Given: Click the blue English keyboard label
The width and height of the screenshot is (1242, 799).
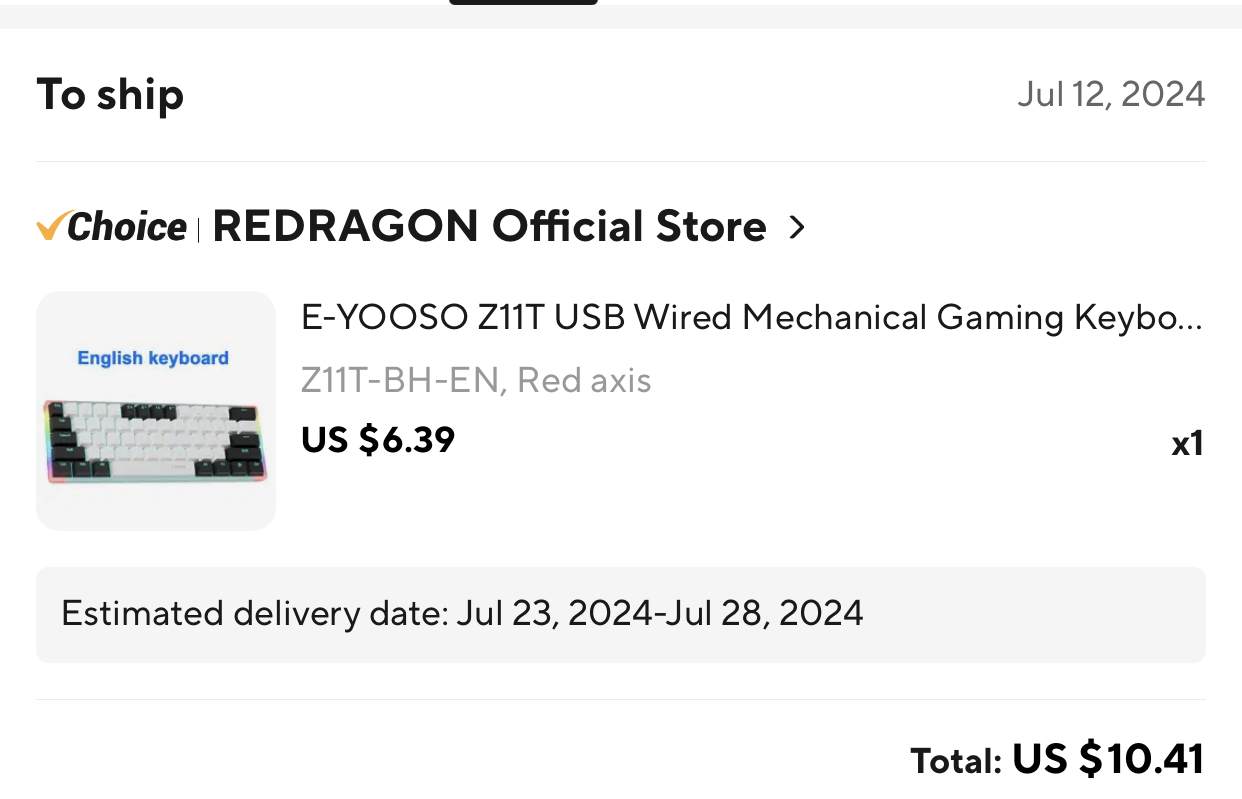Looking at the screenshot, I should click(153, 358).
